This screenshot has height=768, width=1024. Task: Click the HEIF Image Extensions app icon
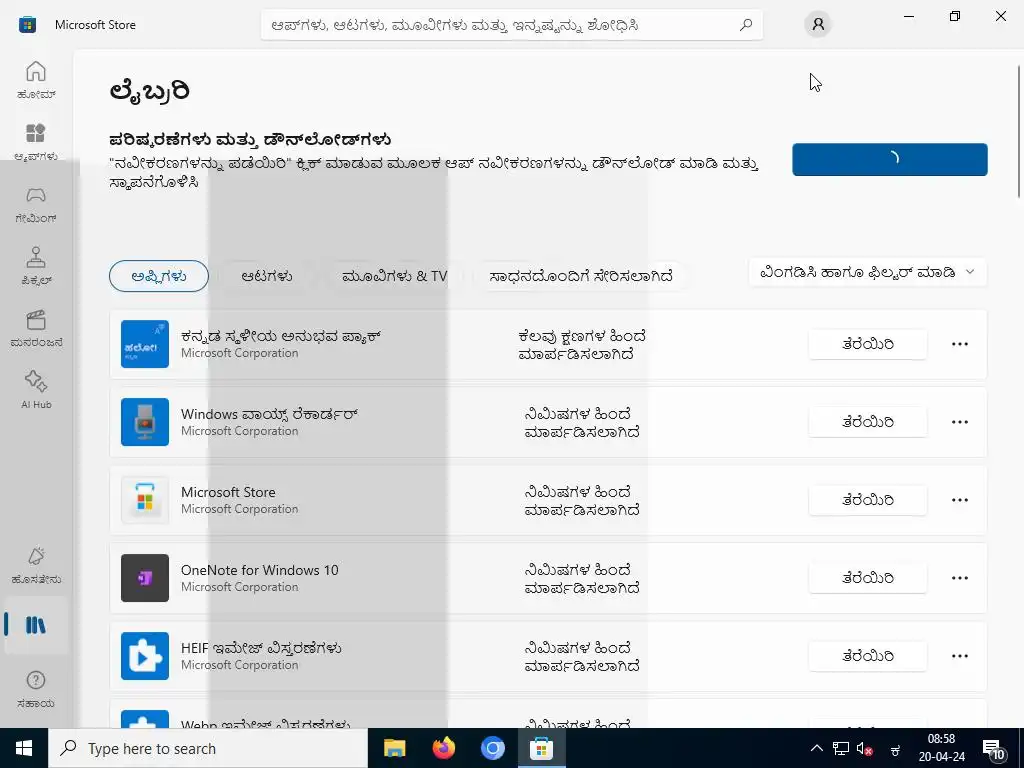(x=145, y=656)
